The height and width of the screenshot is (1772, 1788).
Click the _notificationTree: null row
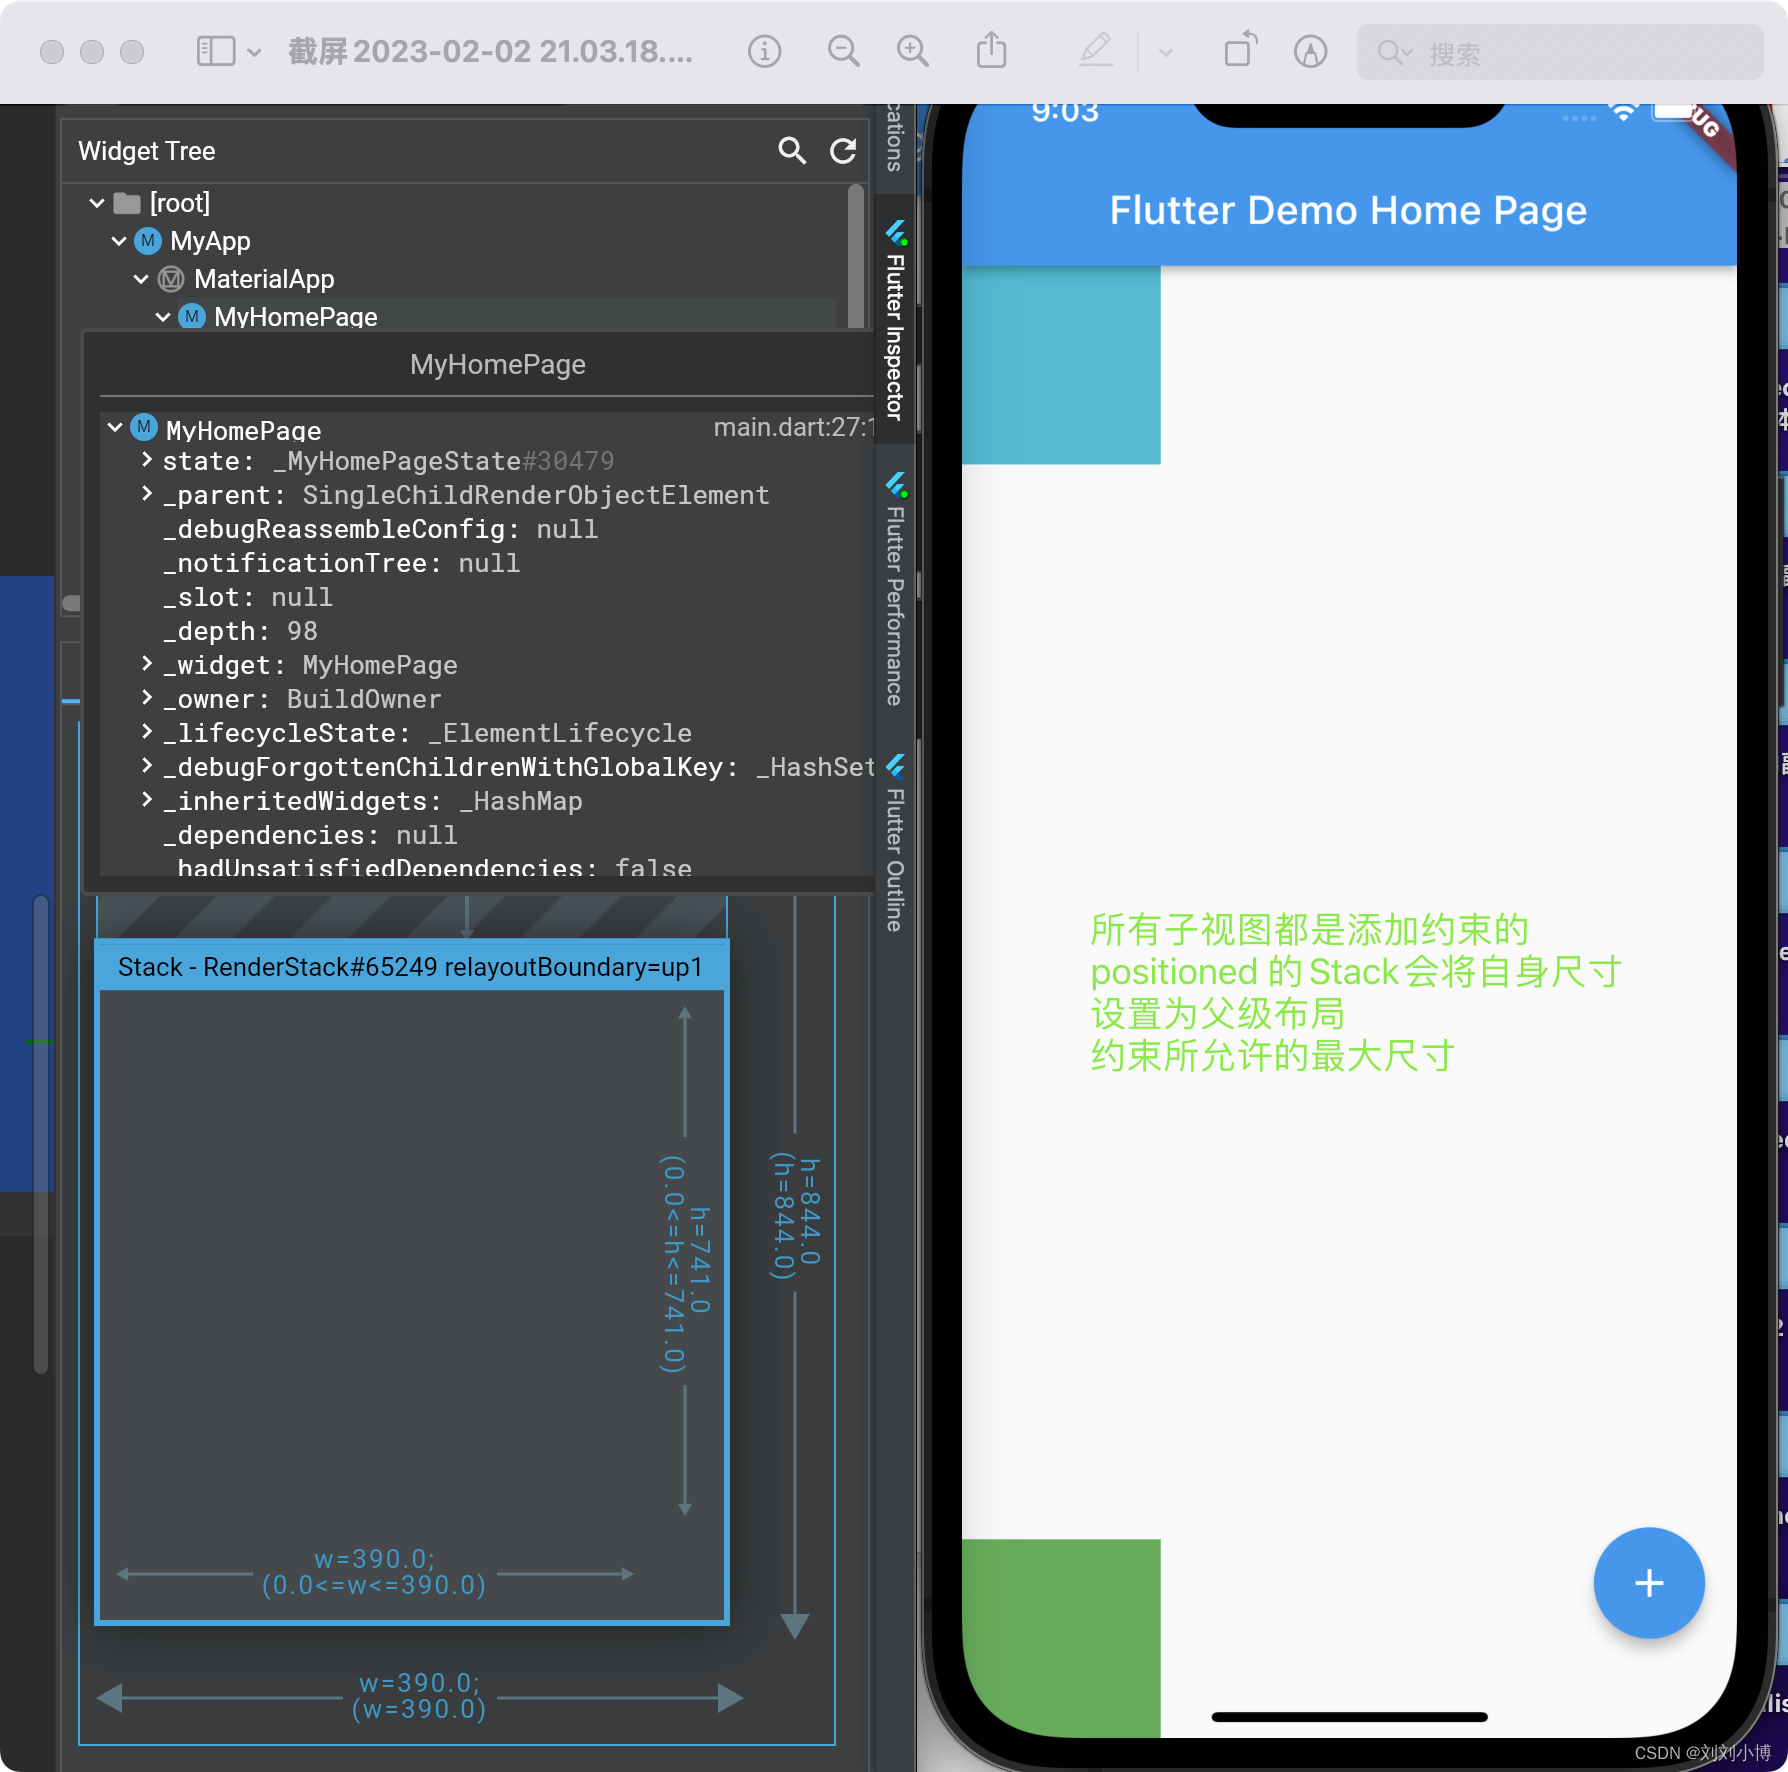[341, 563]
